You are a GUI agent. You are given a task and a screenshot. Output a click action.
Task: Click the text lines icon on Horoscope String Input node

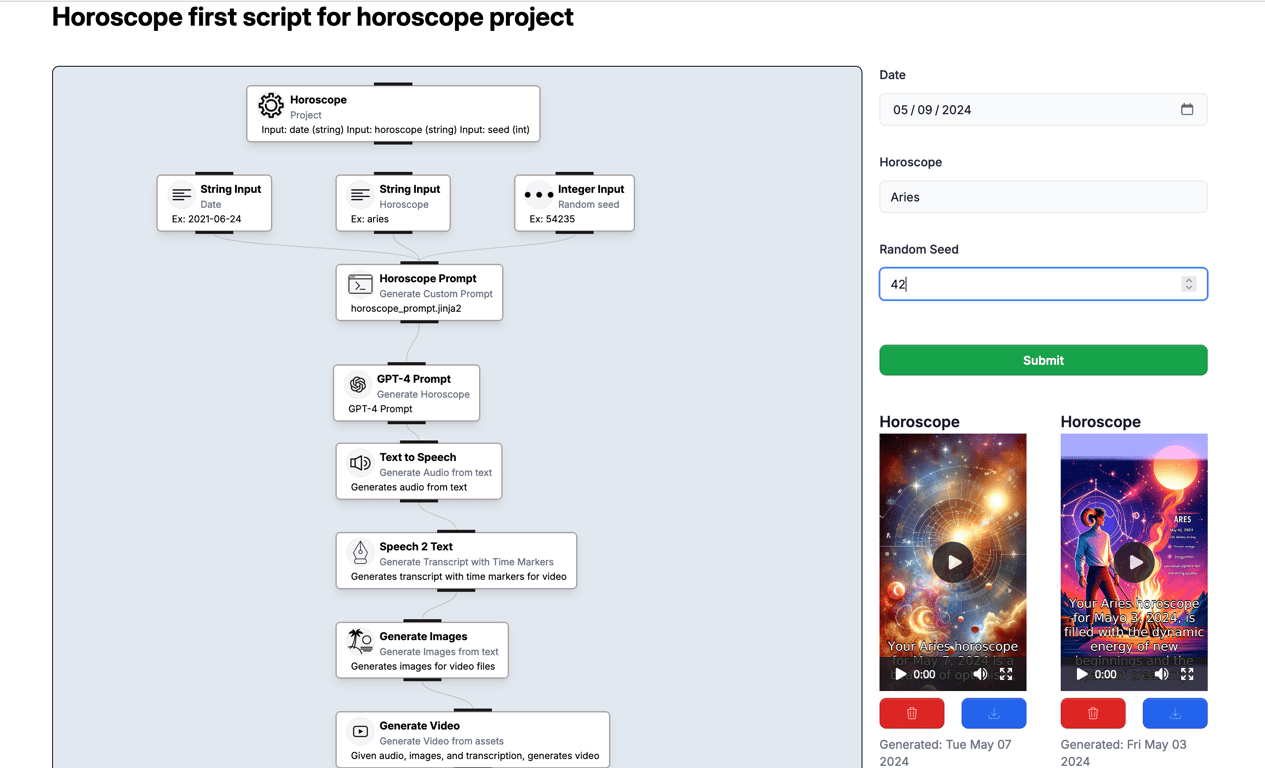(x=360, y=195)
